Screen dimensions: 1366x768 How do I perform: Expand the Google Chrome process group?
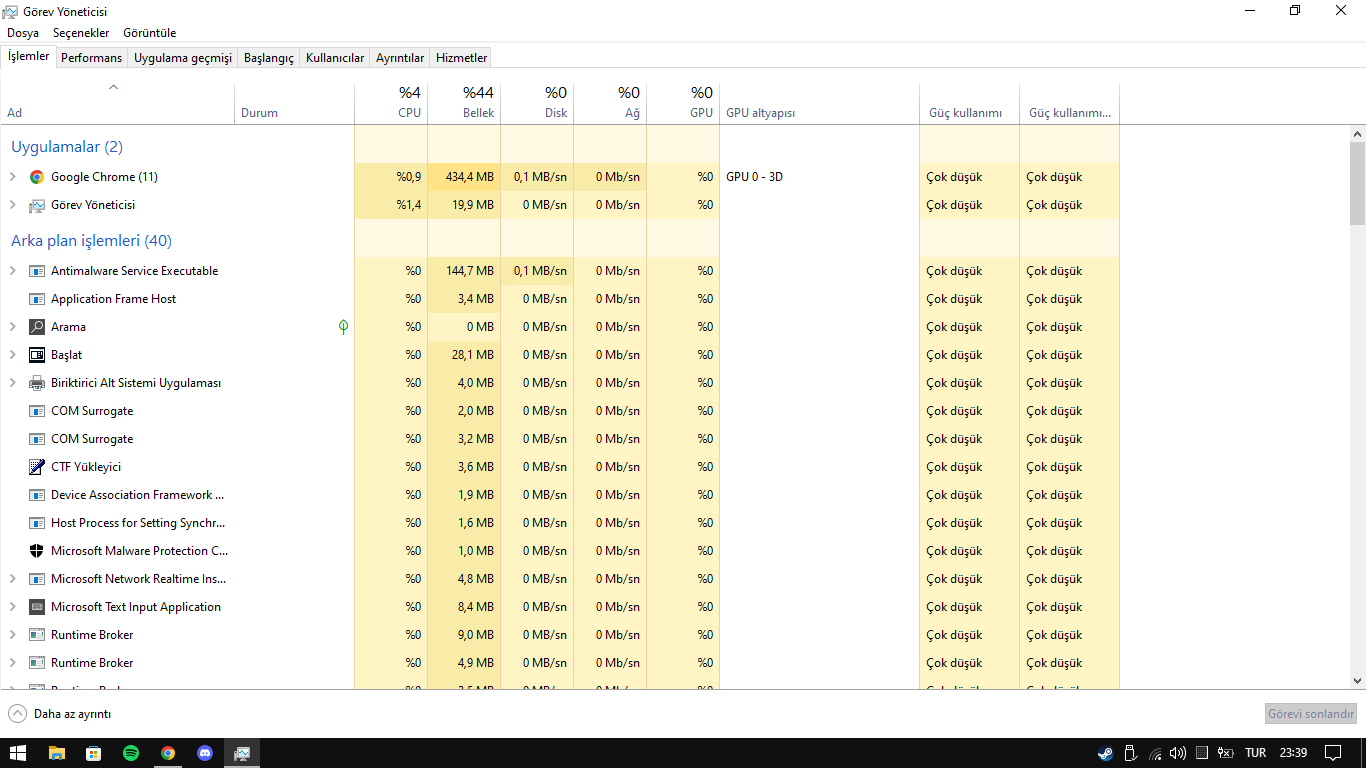point(13,177)
